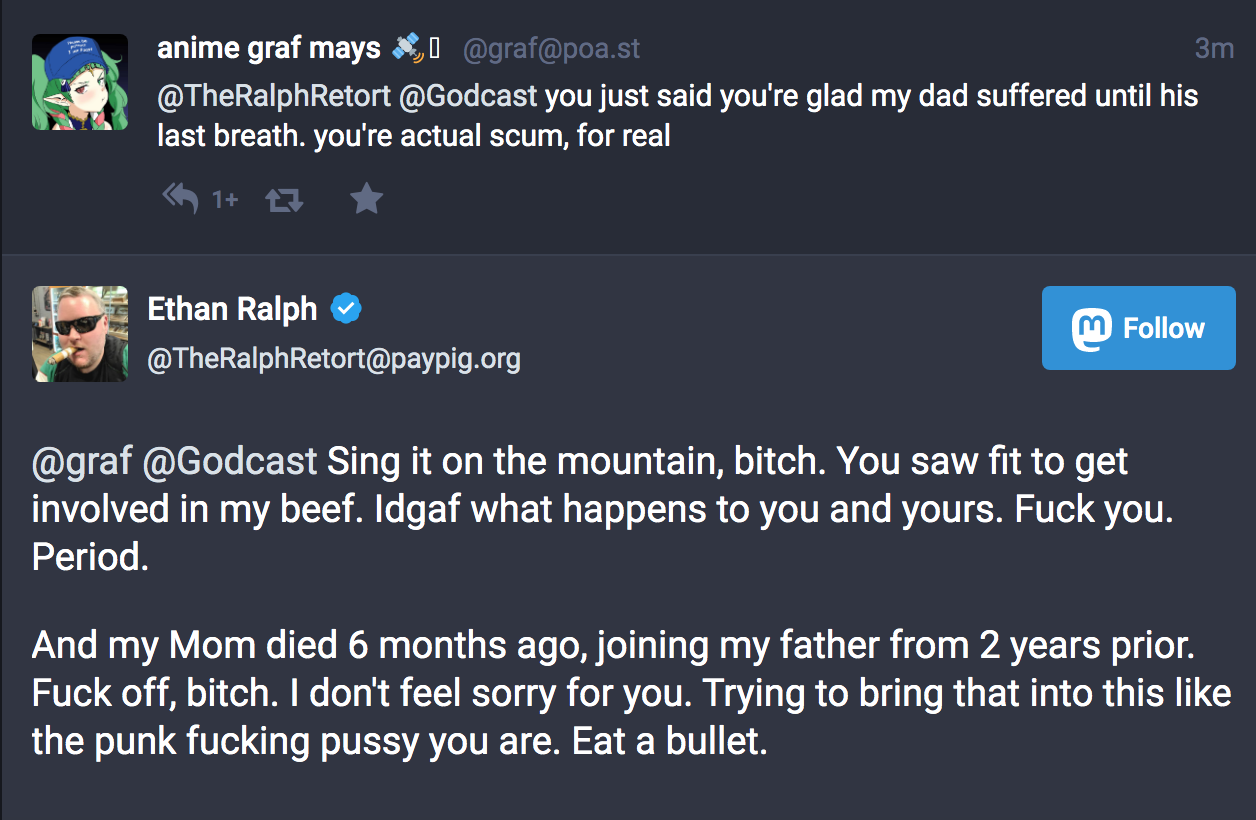Image resolution: width=1256 pixels, height=820 pixels.
Task: Follow Ethan Ralph's account
Action: pos(1139,328)
